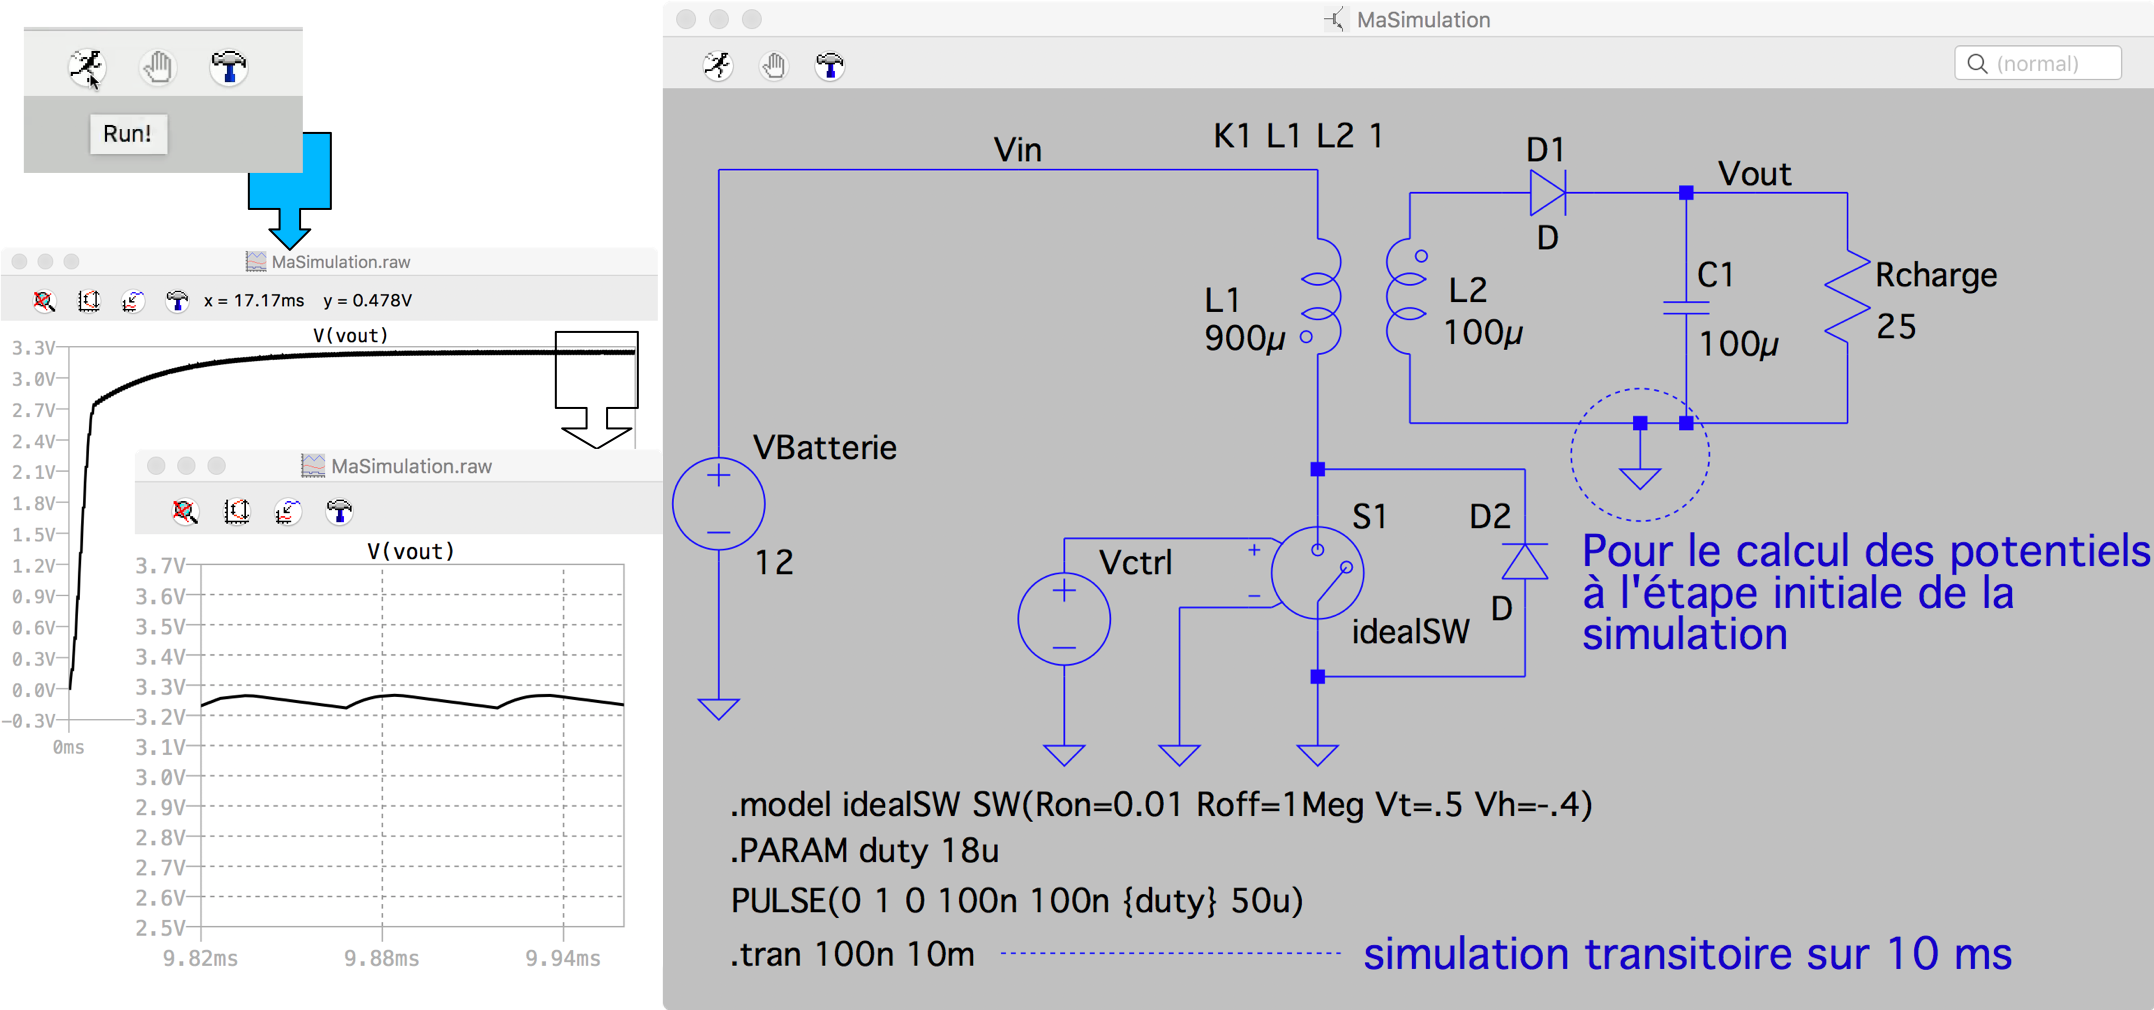Open the hammer Control Panel icon in MaSimulation

830,66
